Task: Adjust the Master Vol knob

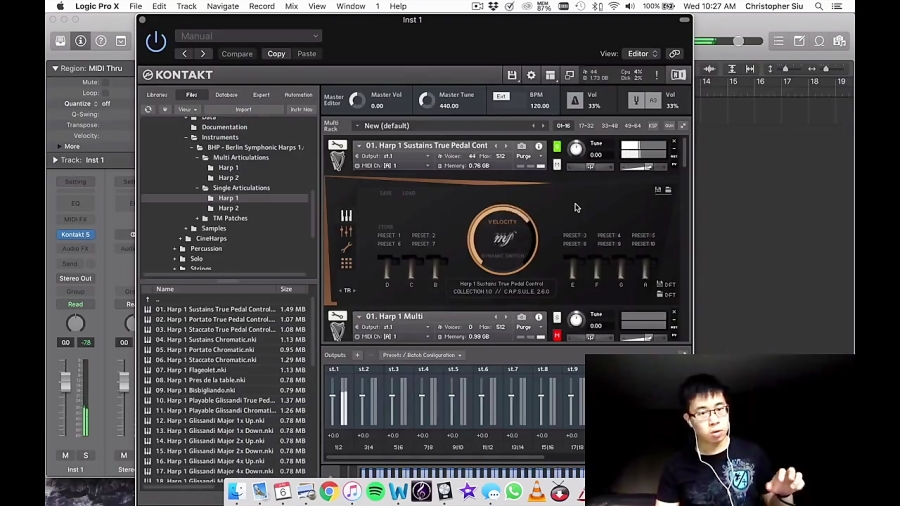Action: (x=356, y=100)
